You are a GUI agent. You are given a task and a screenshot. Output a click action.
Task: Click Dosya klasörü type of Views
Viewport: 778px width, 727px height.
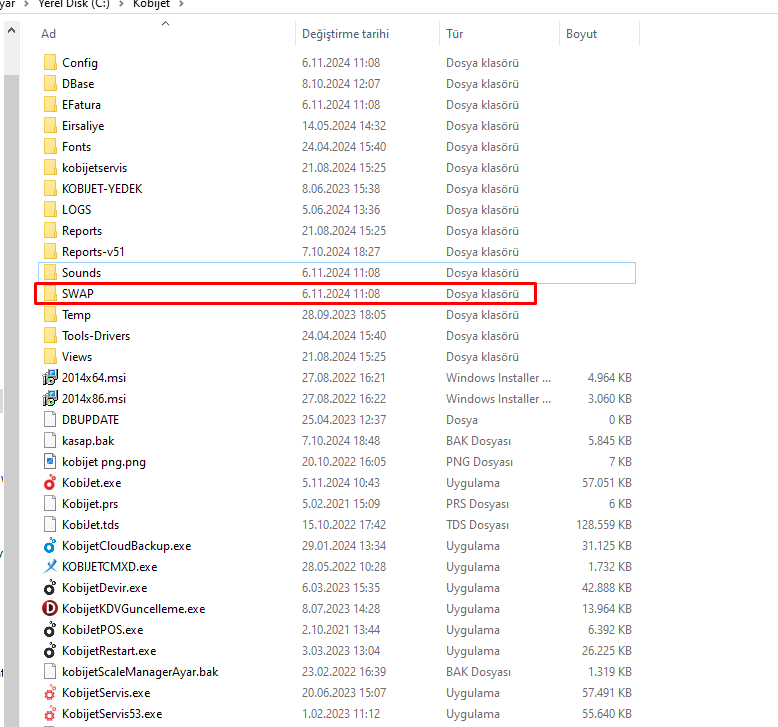pyautogui.click(x=482, y=357)
